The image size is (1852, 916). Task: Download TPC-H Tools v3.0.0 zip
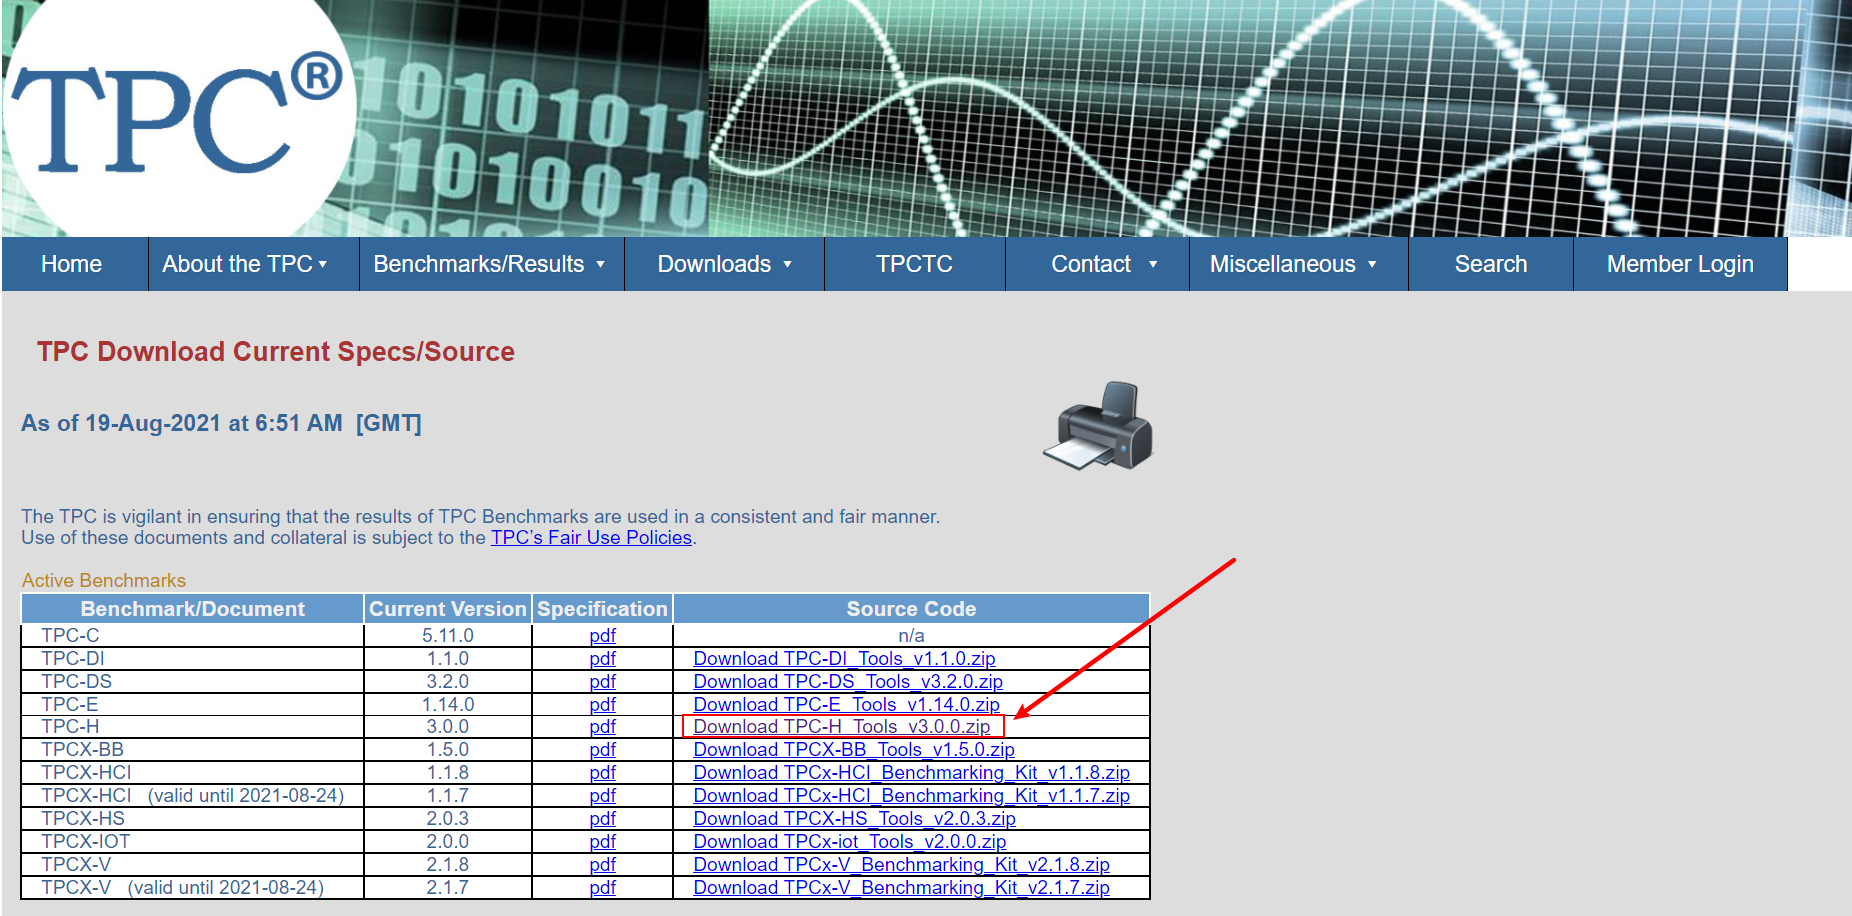(841, 727)
